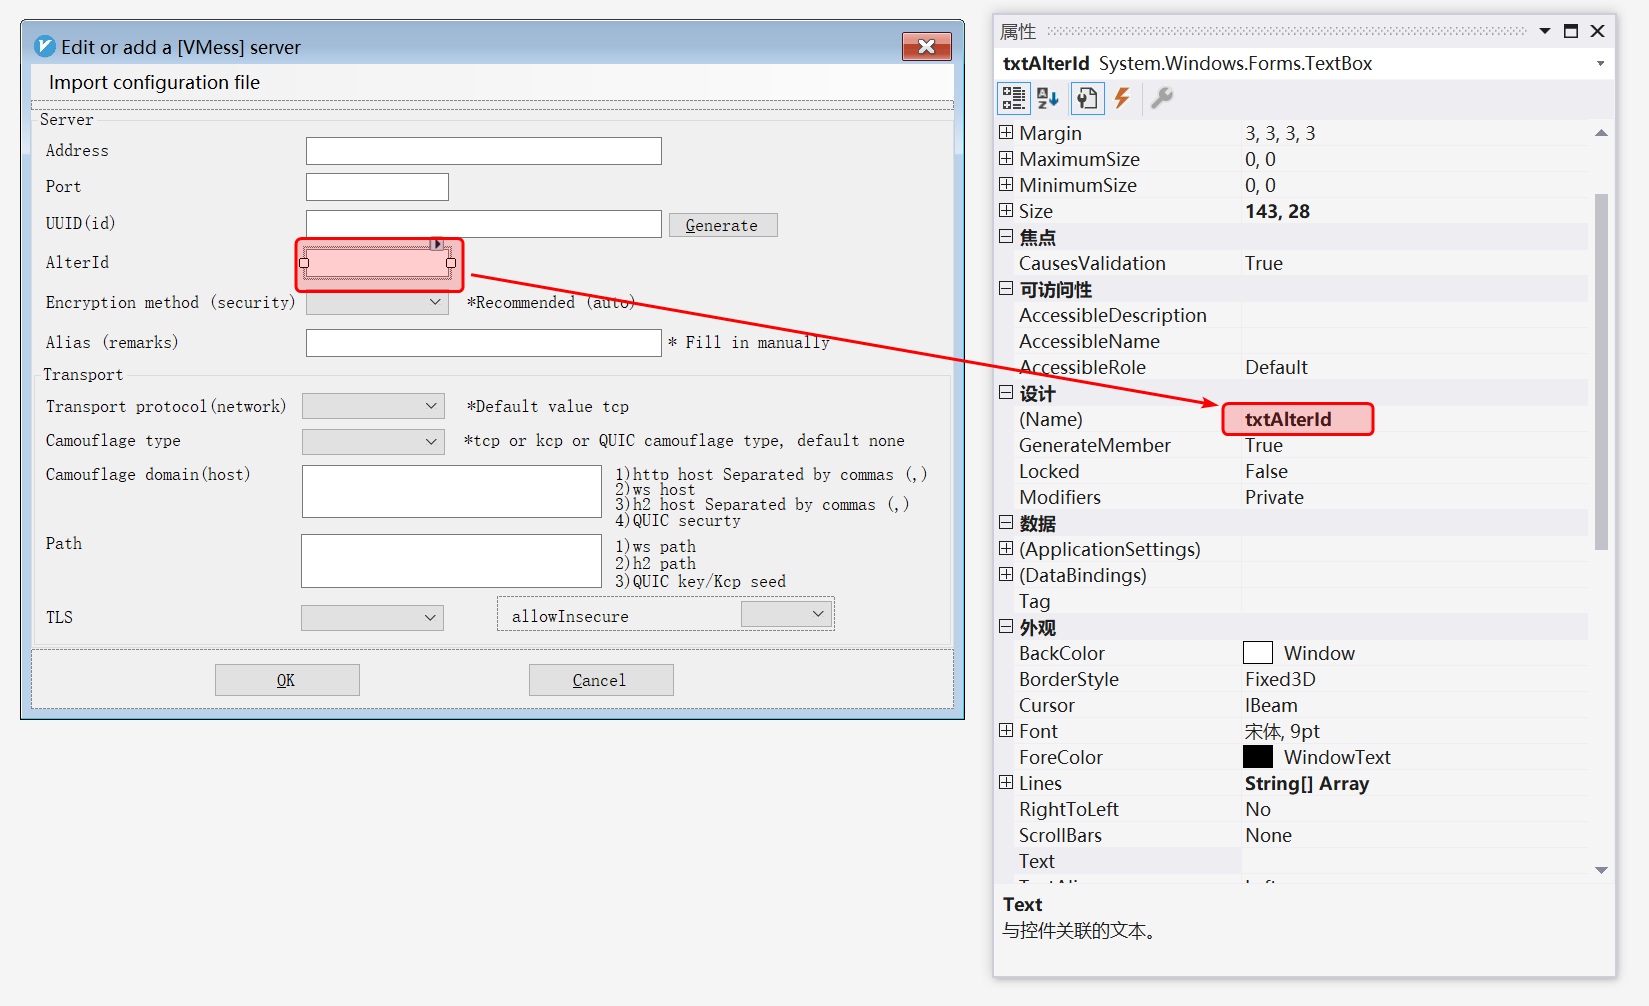The height and width of the screenshot is (1006, 1649).
Task: Open the Import configuration file menu
Action: pos(154,82)
